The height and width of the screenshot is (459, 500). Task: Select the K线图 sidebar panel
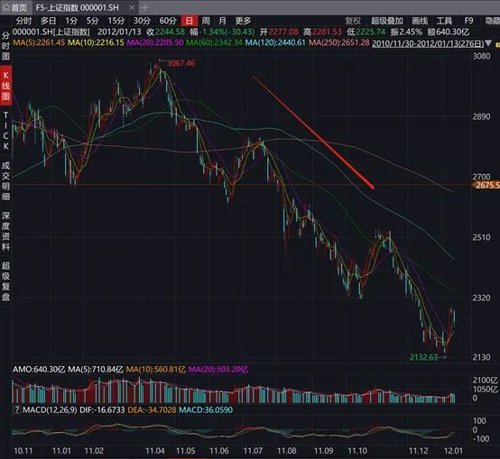coord(6,86)
